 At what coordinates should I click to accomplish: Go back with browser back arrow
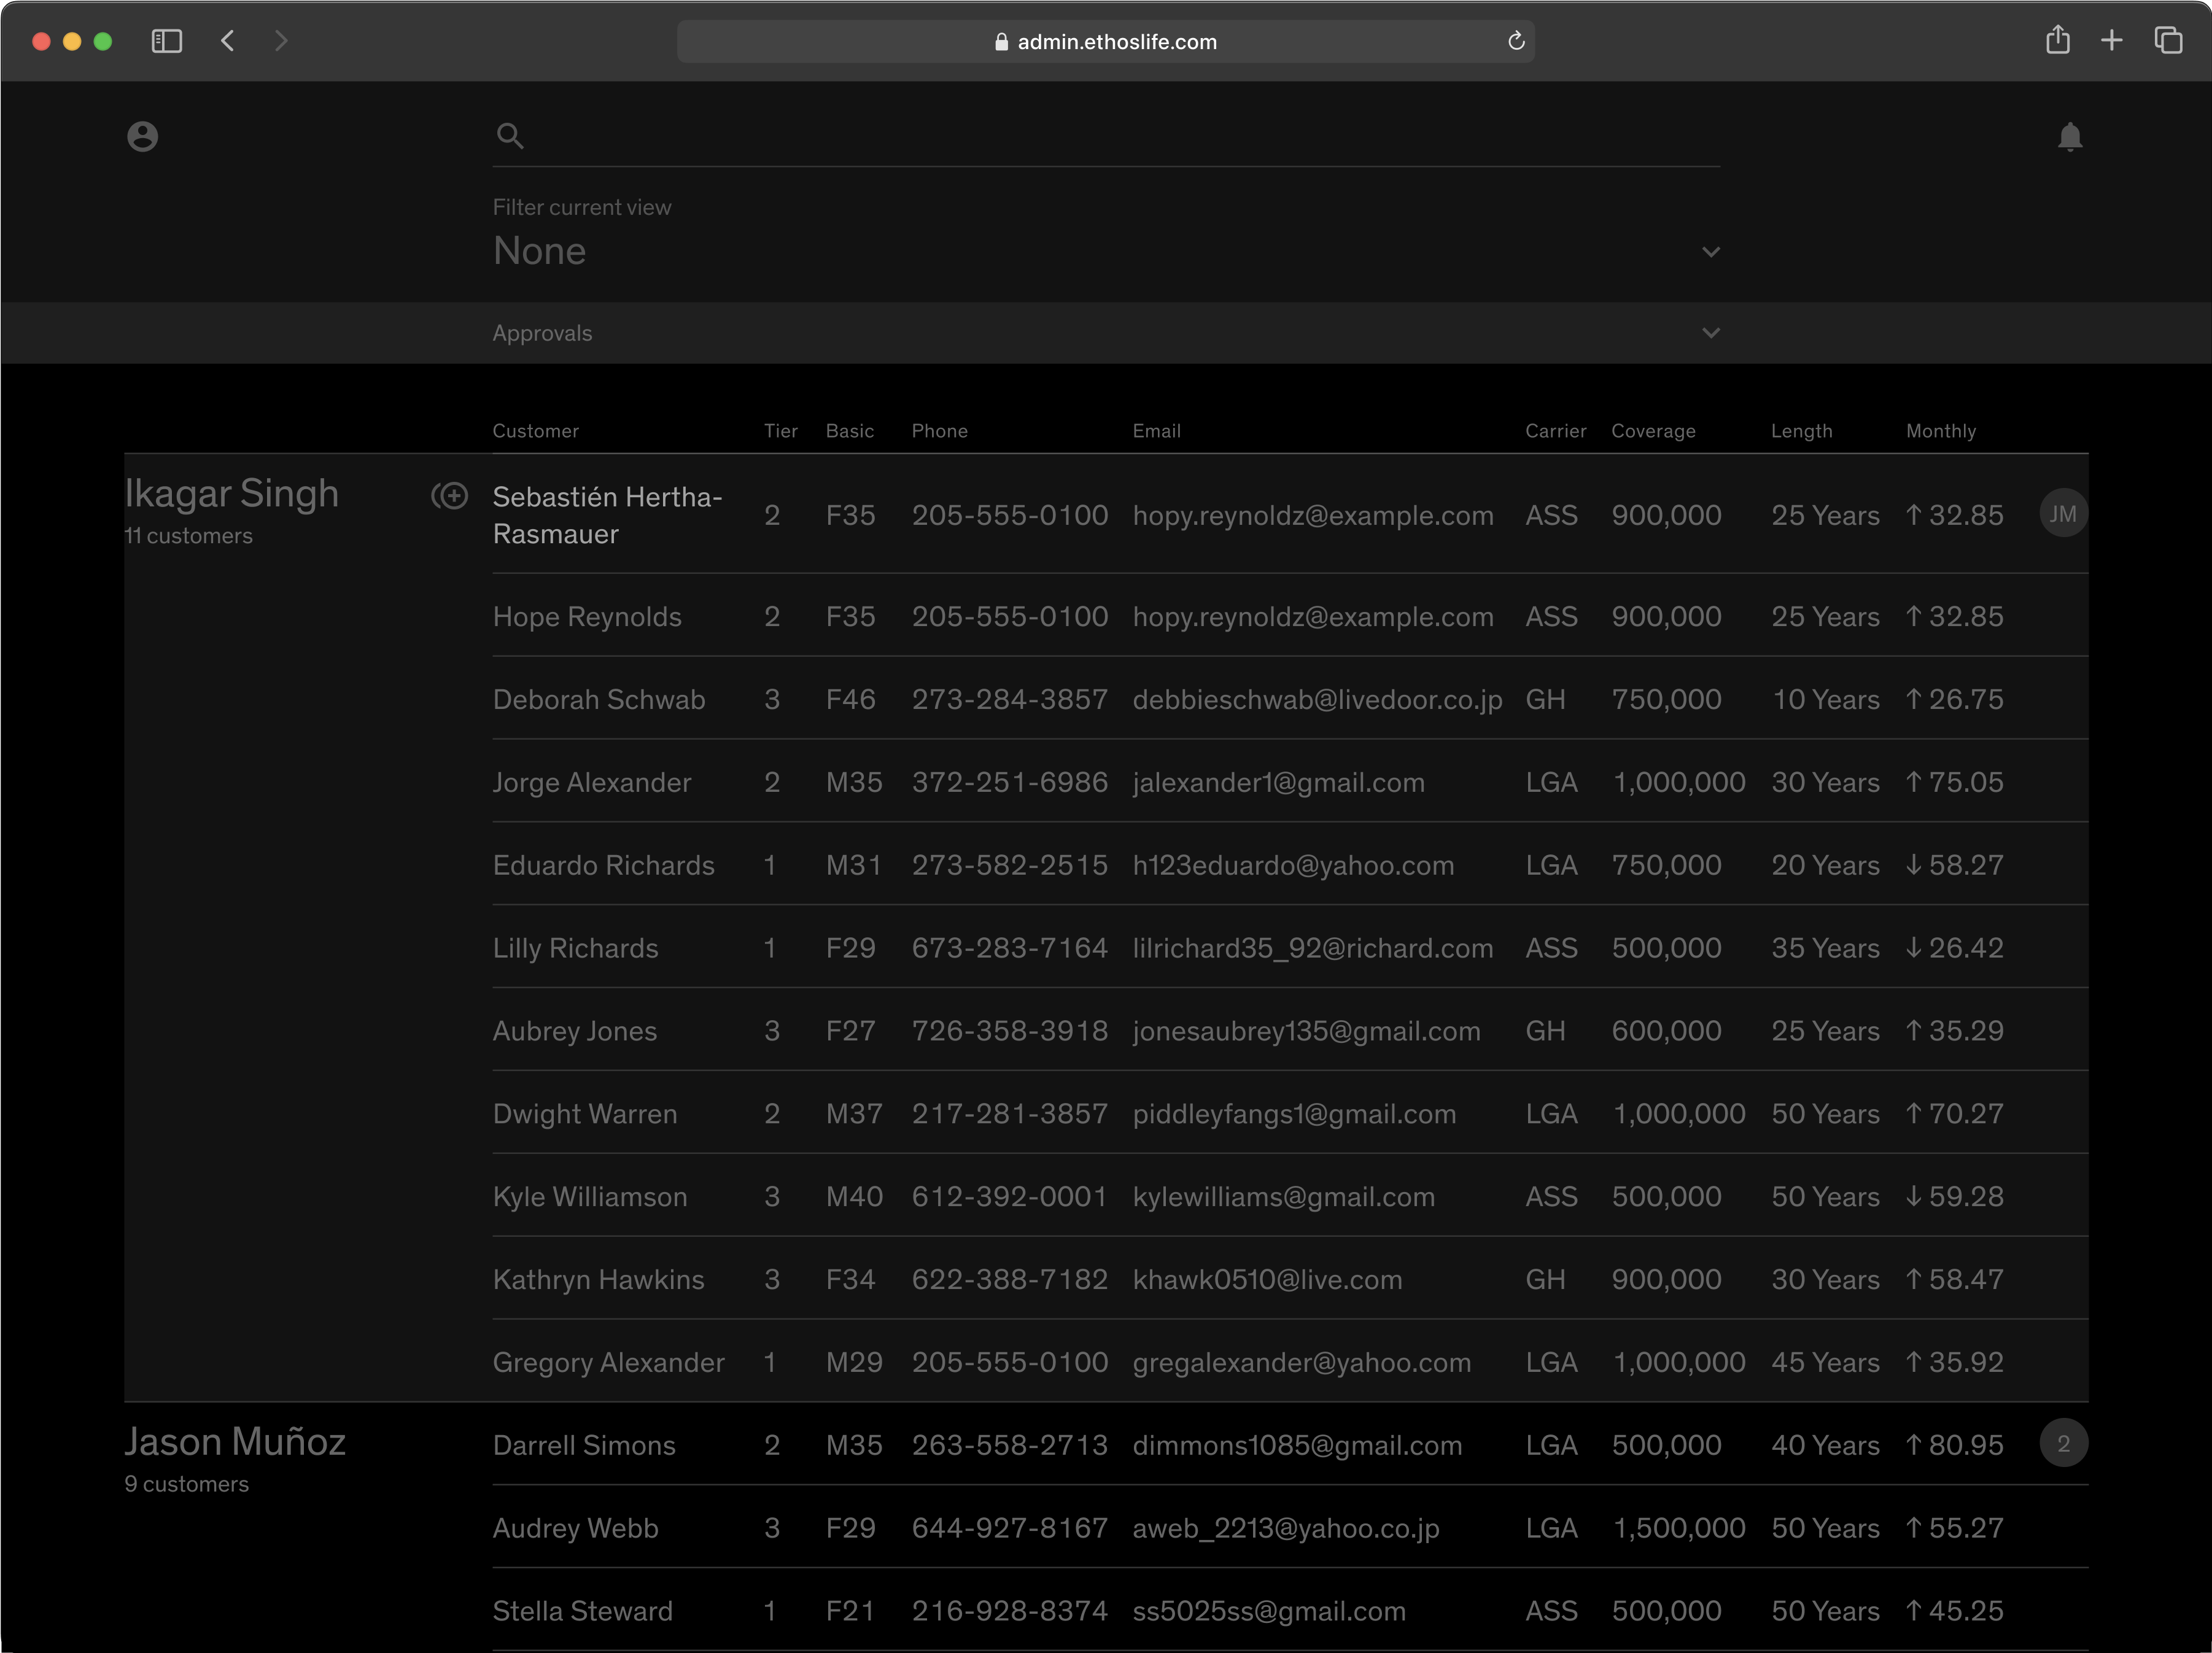click(228, 41)
